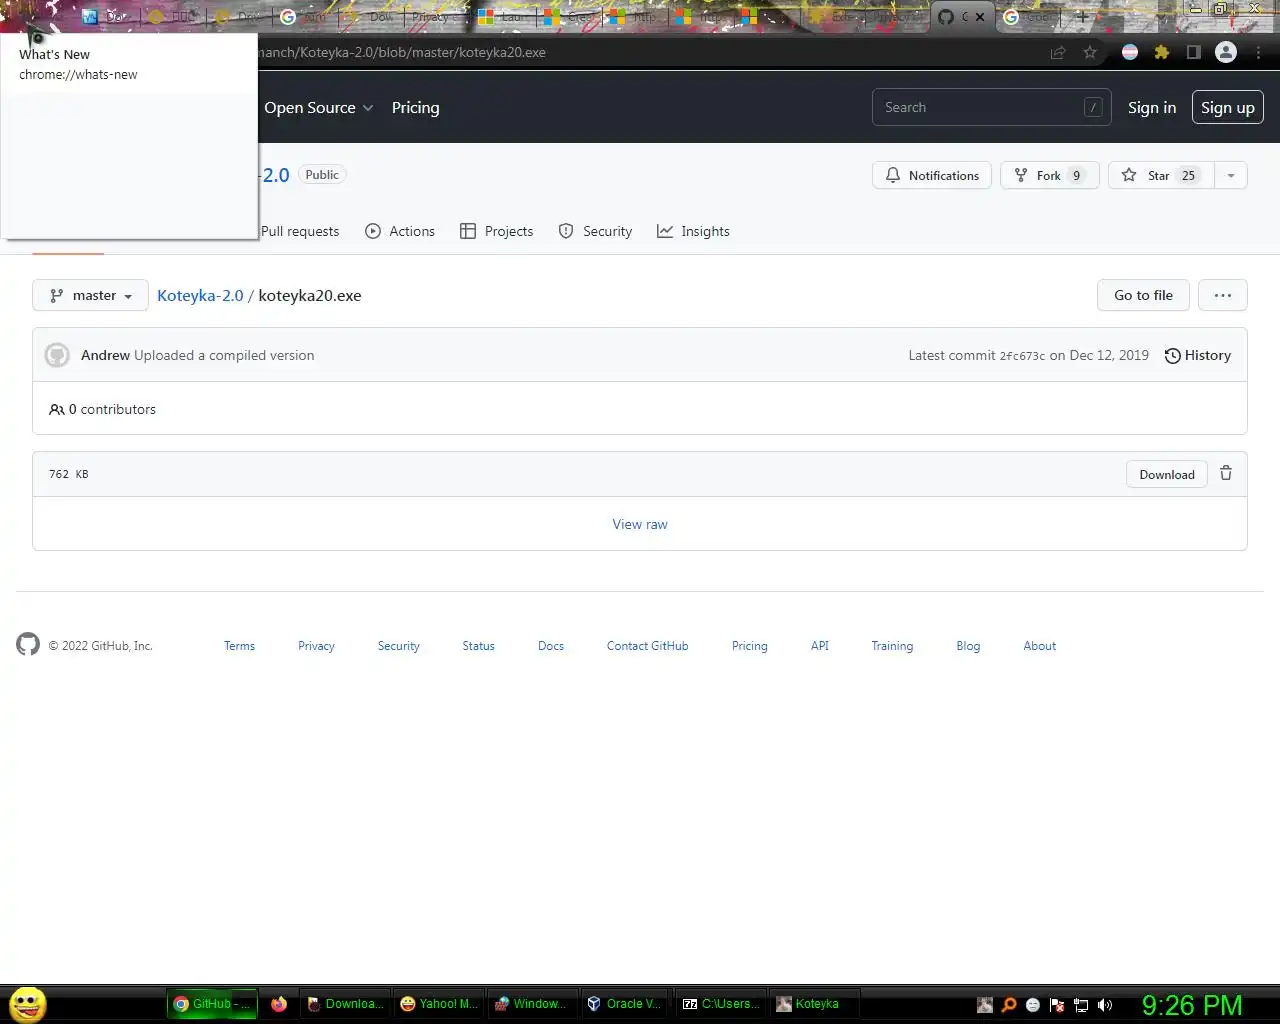Open the Notifications bell button
This screenshot has width=1280, height=1024.
pos(932,175)
